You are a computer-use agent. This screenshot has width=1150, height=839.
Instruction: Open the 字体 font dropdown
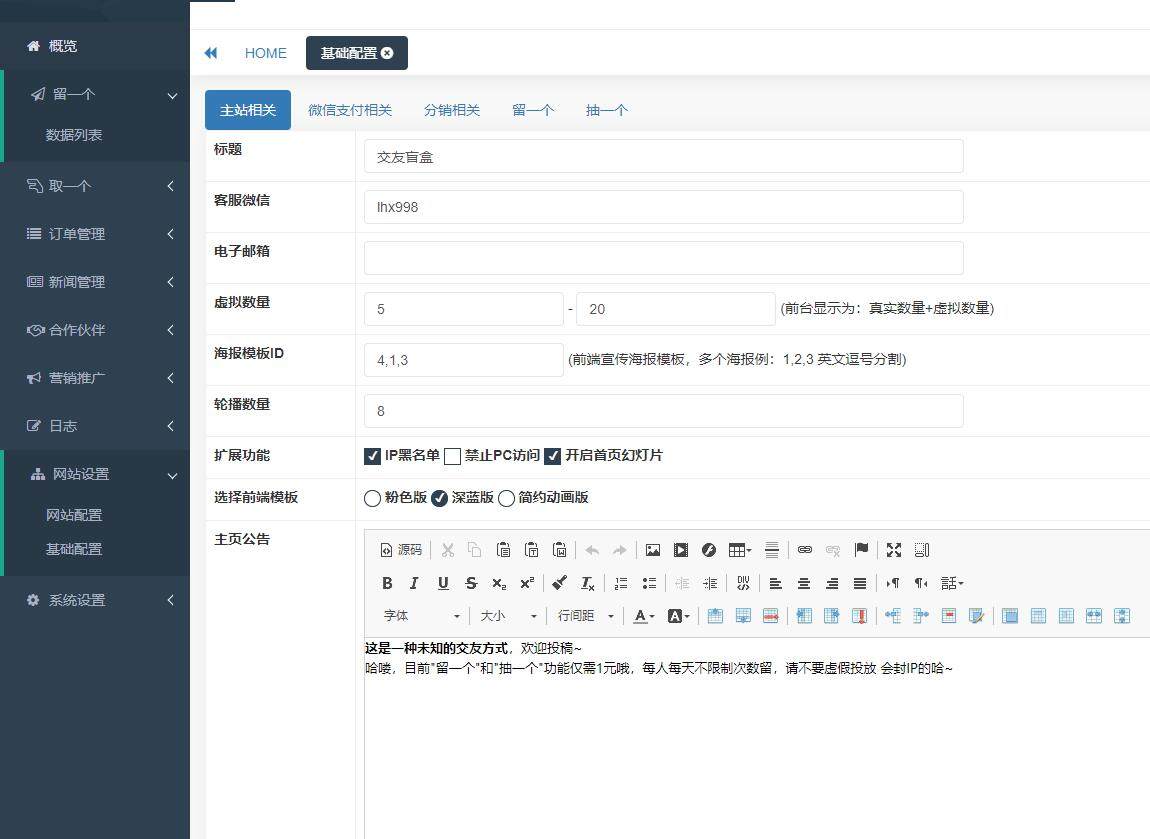[421, 616]
